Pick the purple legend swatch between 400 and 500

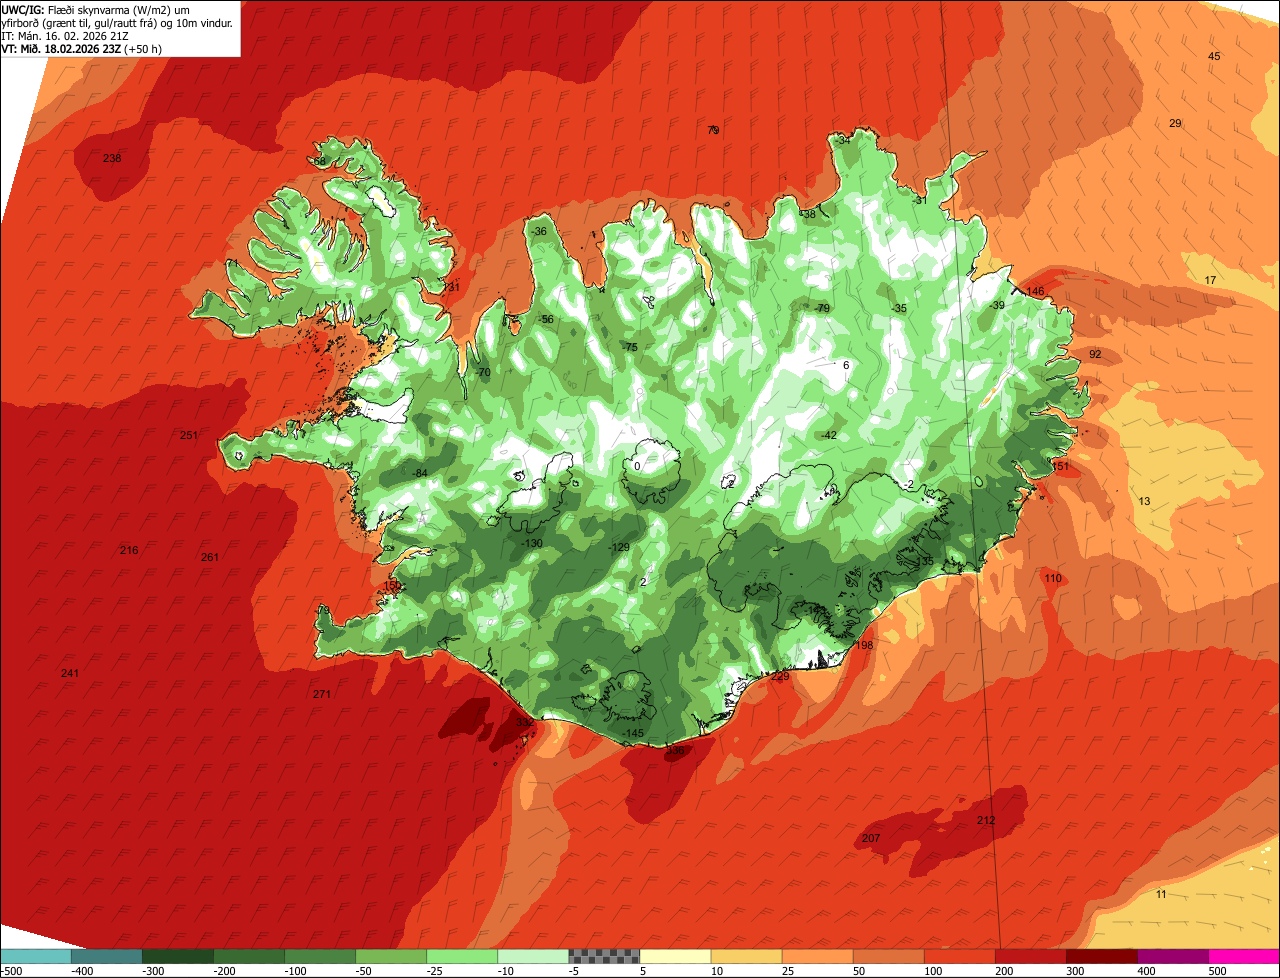(1172, 956)
